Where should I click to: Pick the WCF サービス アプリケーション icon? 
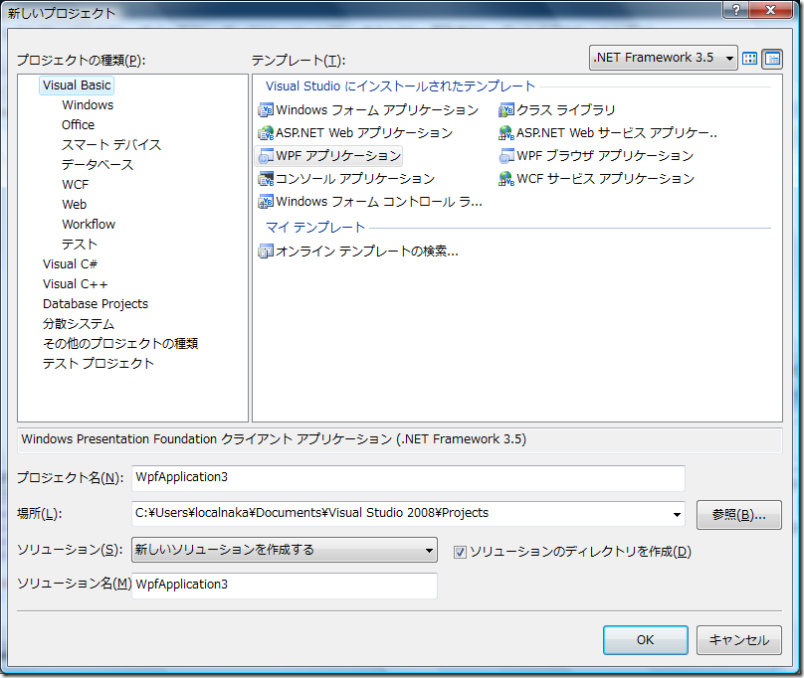(506, 179)
